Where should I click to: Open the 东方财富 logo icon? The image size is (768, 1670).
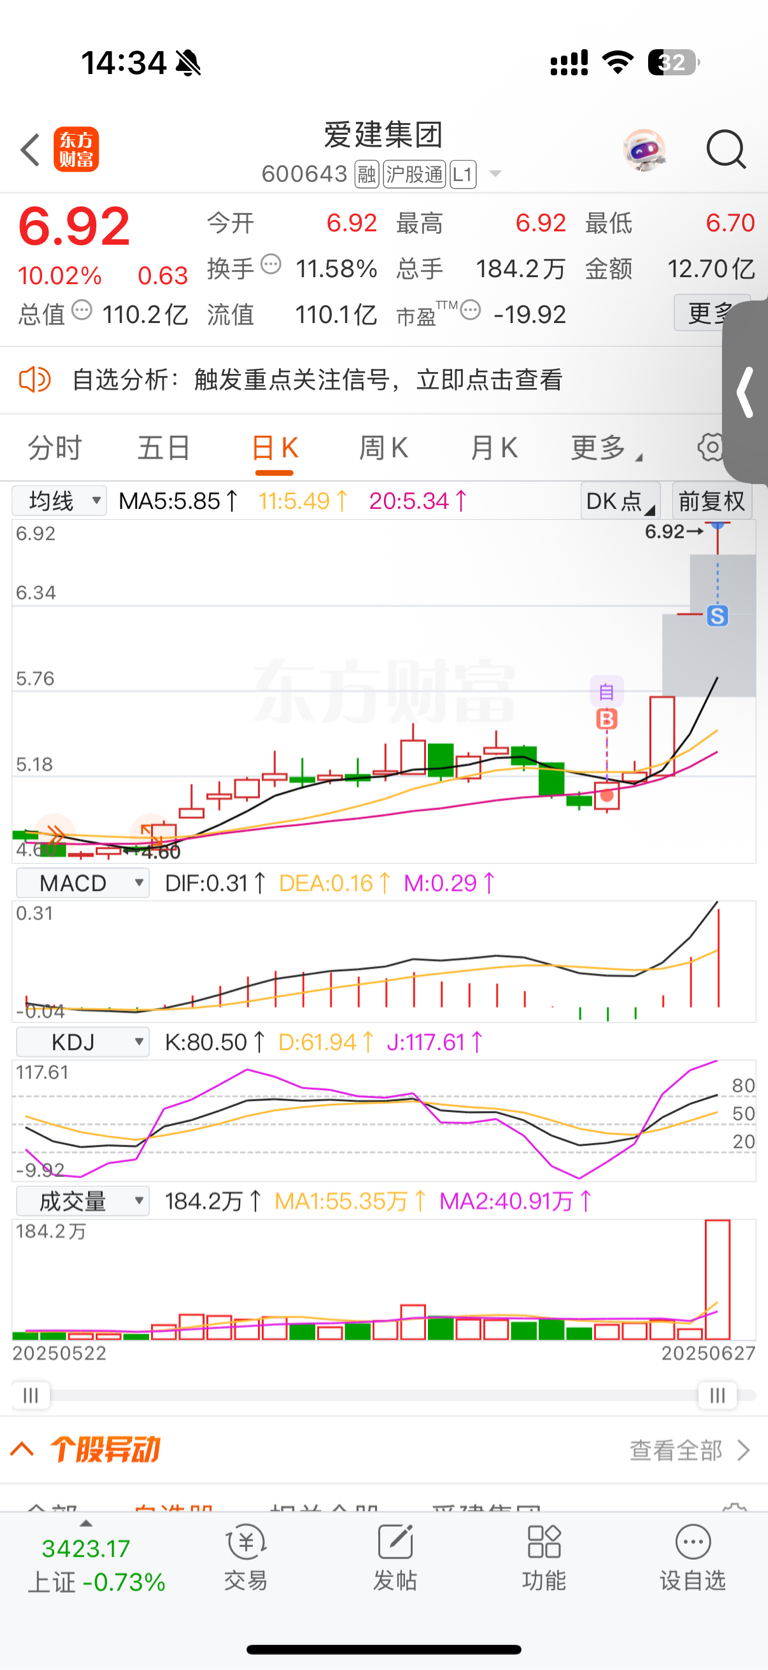point(76,150)
